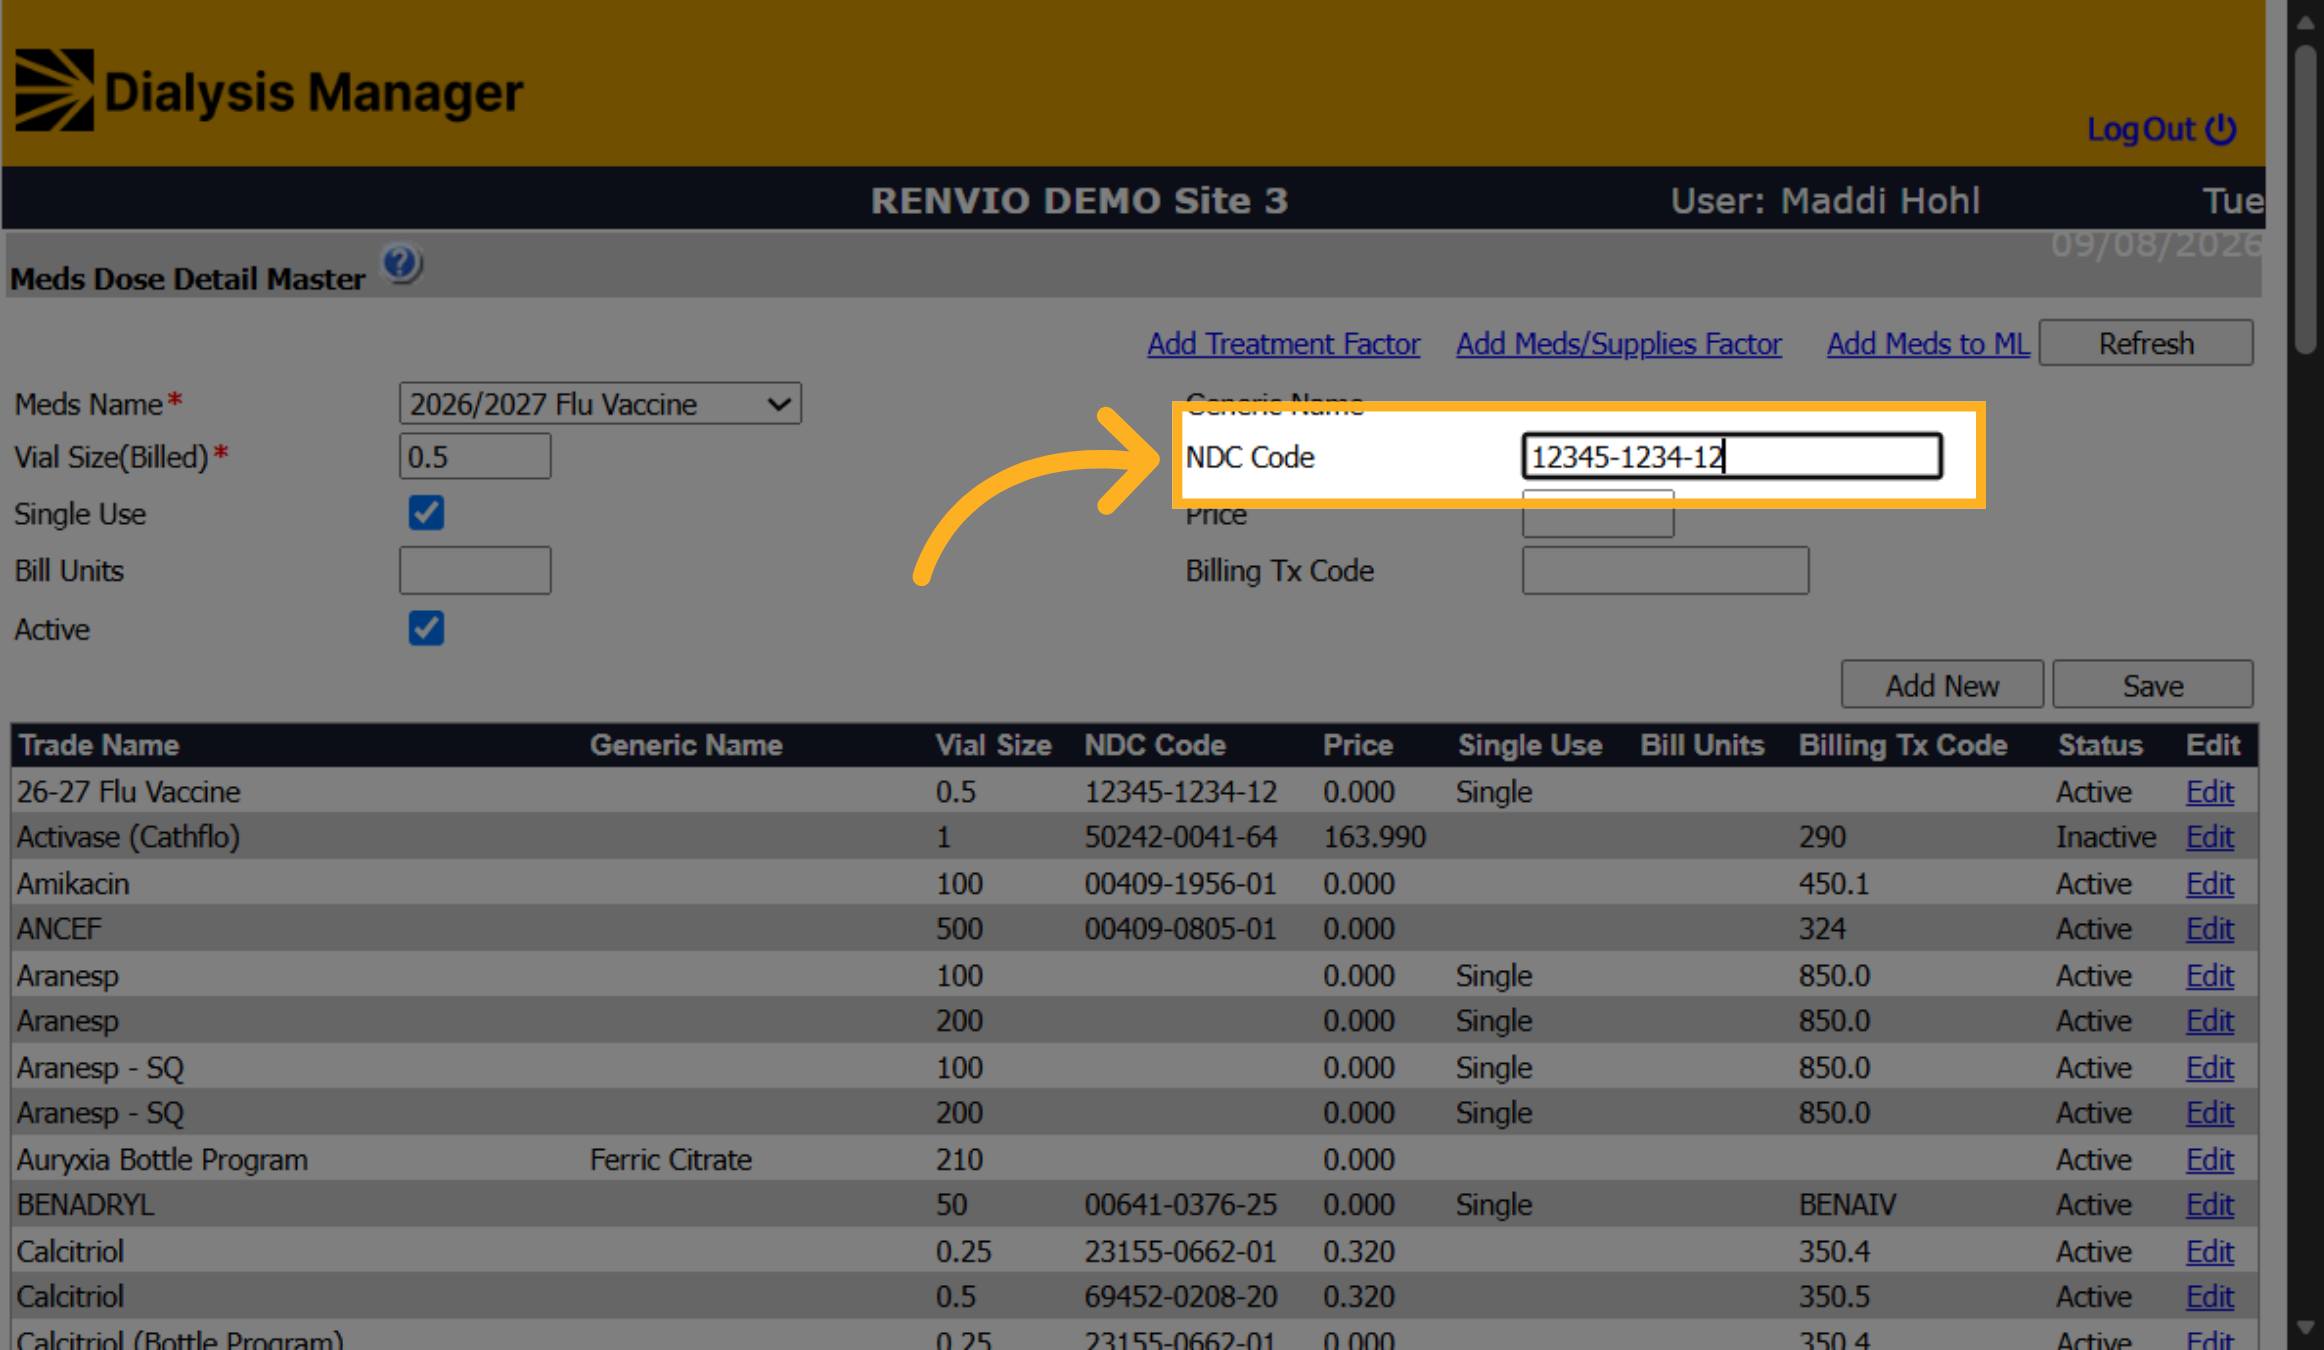Screen dimensions: 2324x1350
Task: Select the Ferric Citrate generic name cell
Action: coord(670,1160)
